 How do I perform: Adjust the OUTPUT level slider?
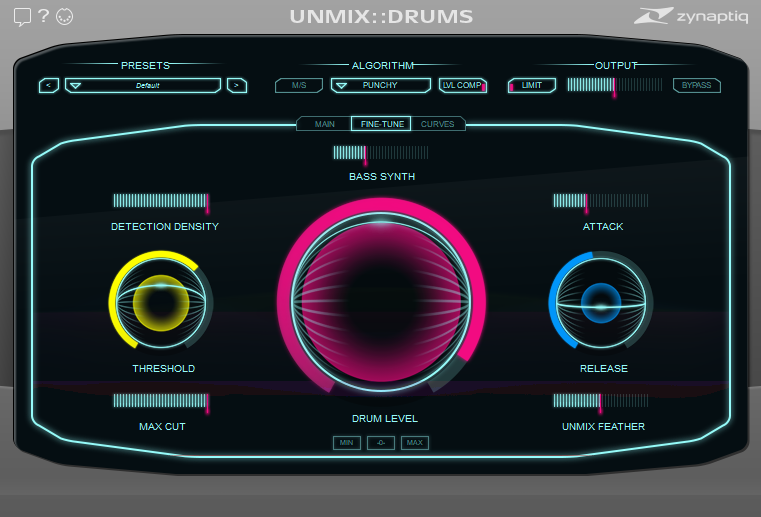pos(614,85)
